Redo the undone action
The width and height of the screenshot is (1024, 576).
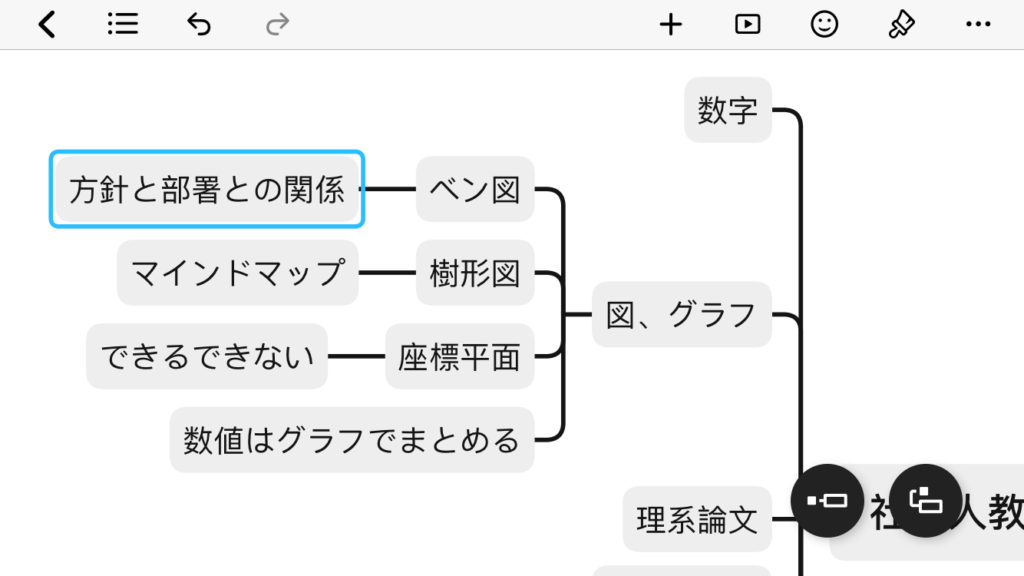pyautogui.click(x=277, y=25)
